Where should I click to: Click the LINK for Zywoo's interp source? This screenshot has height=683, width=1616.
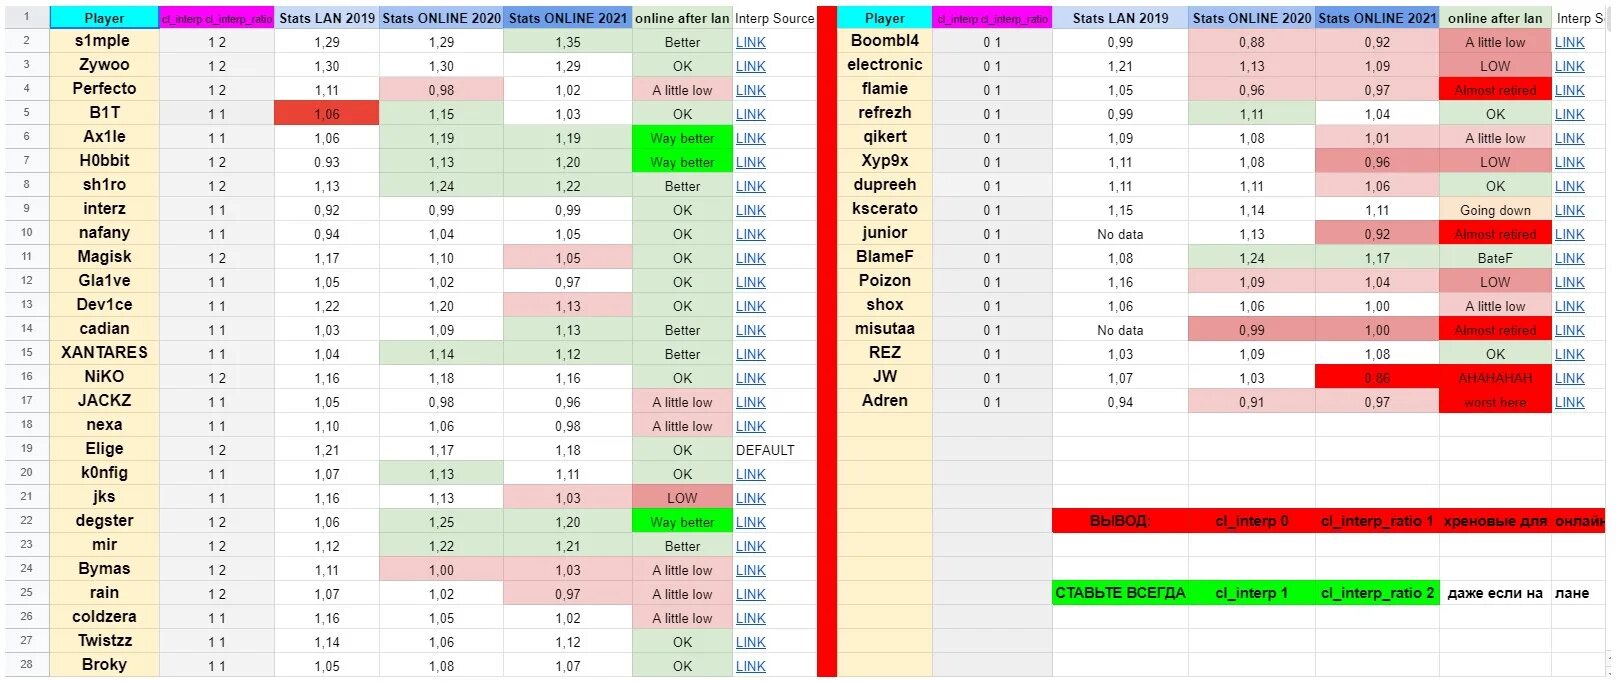[x=750, y=67]
